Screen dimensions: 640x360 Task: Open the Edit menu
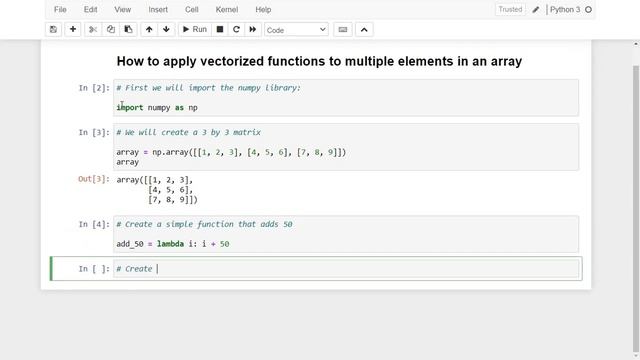(x=91, y=9)
